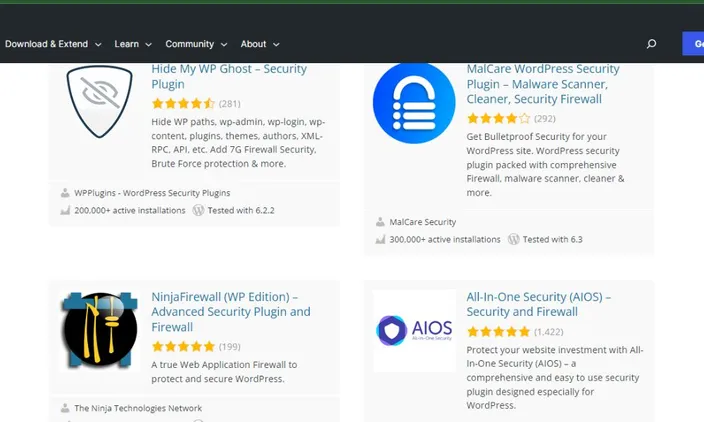The width and height of the screenshot is (704, 422).
Task: Expand the Learn menu
Action: click(133, 44)
